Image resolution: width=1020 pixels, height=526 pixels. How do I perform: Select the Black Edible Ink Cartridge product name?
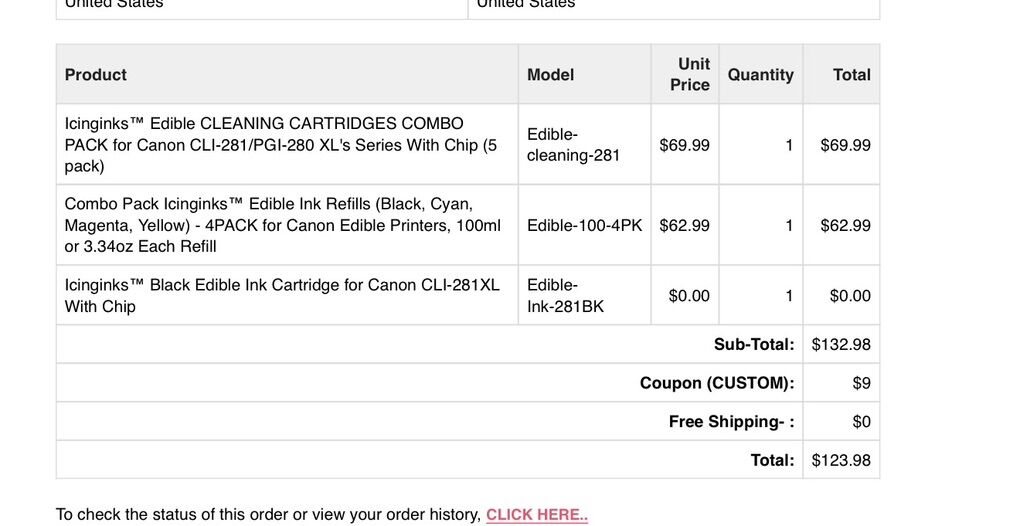pos(282,295)
